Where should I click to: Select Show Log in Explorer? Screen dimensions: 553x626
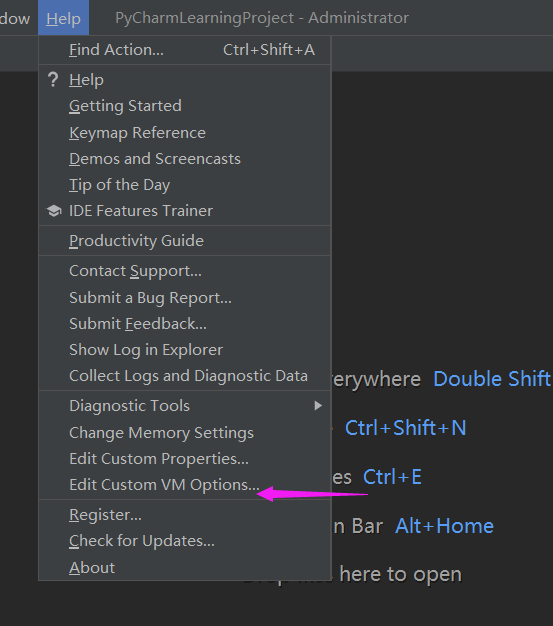[x=184, y=350]
